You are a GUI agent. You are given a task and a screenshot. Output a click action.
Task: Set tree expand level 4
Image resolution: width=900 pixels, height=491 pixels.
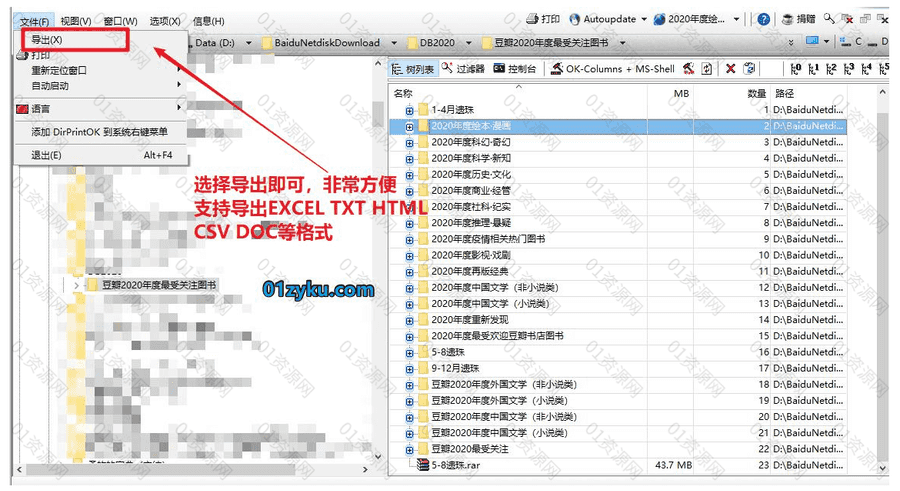coord(867,69)
